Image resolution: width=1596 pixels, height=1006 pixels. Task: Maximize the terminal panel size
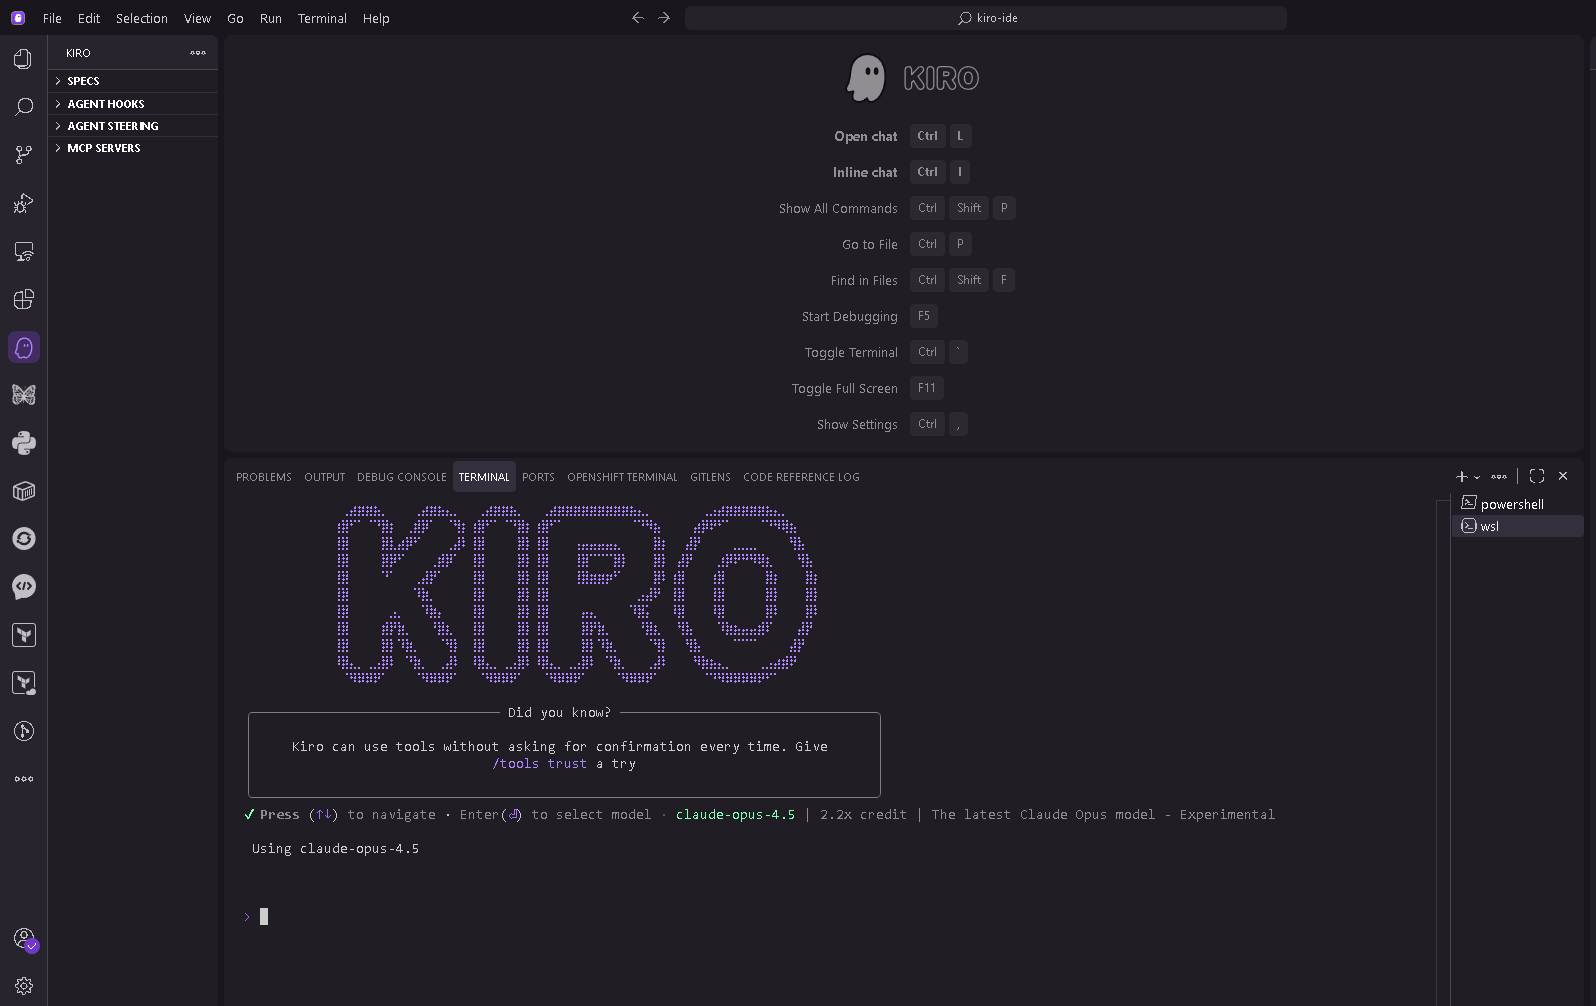(1537, 476)
